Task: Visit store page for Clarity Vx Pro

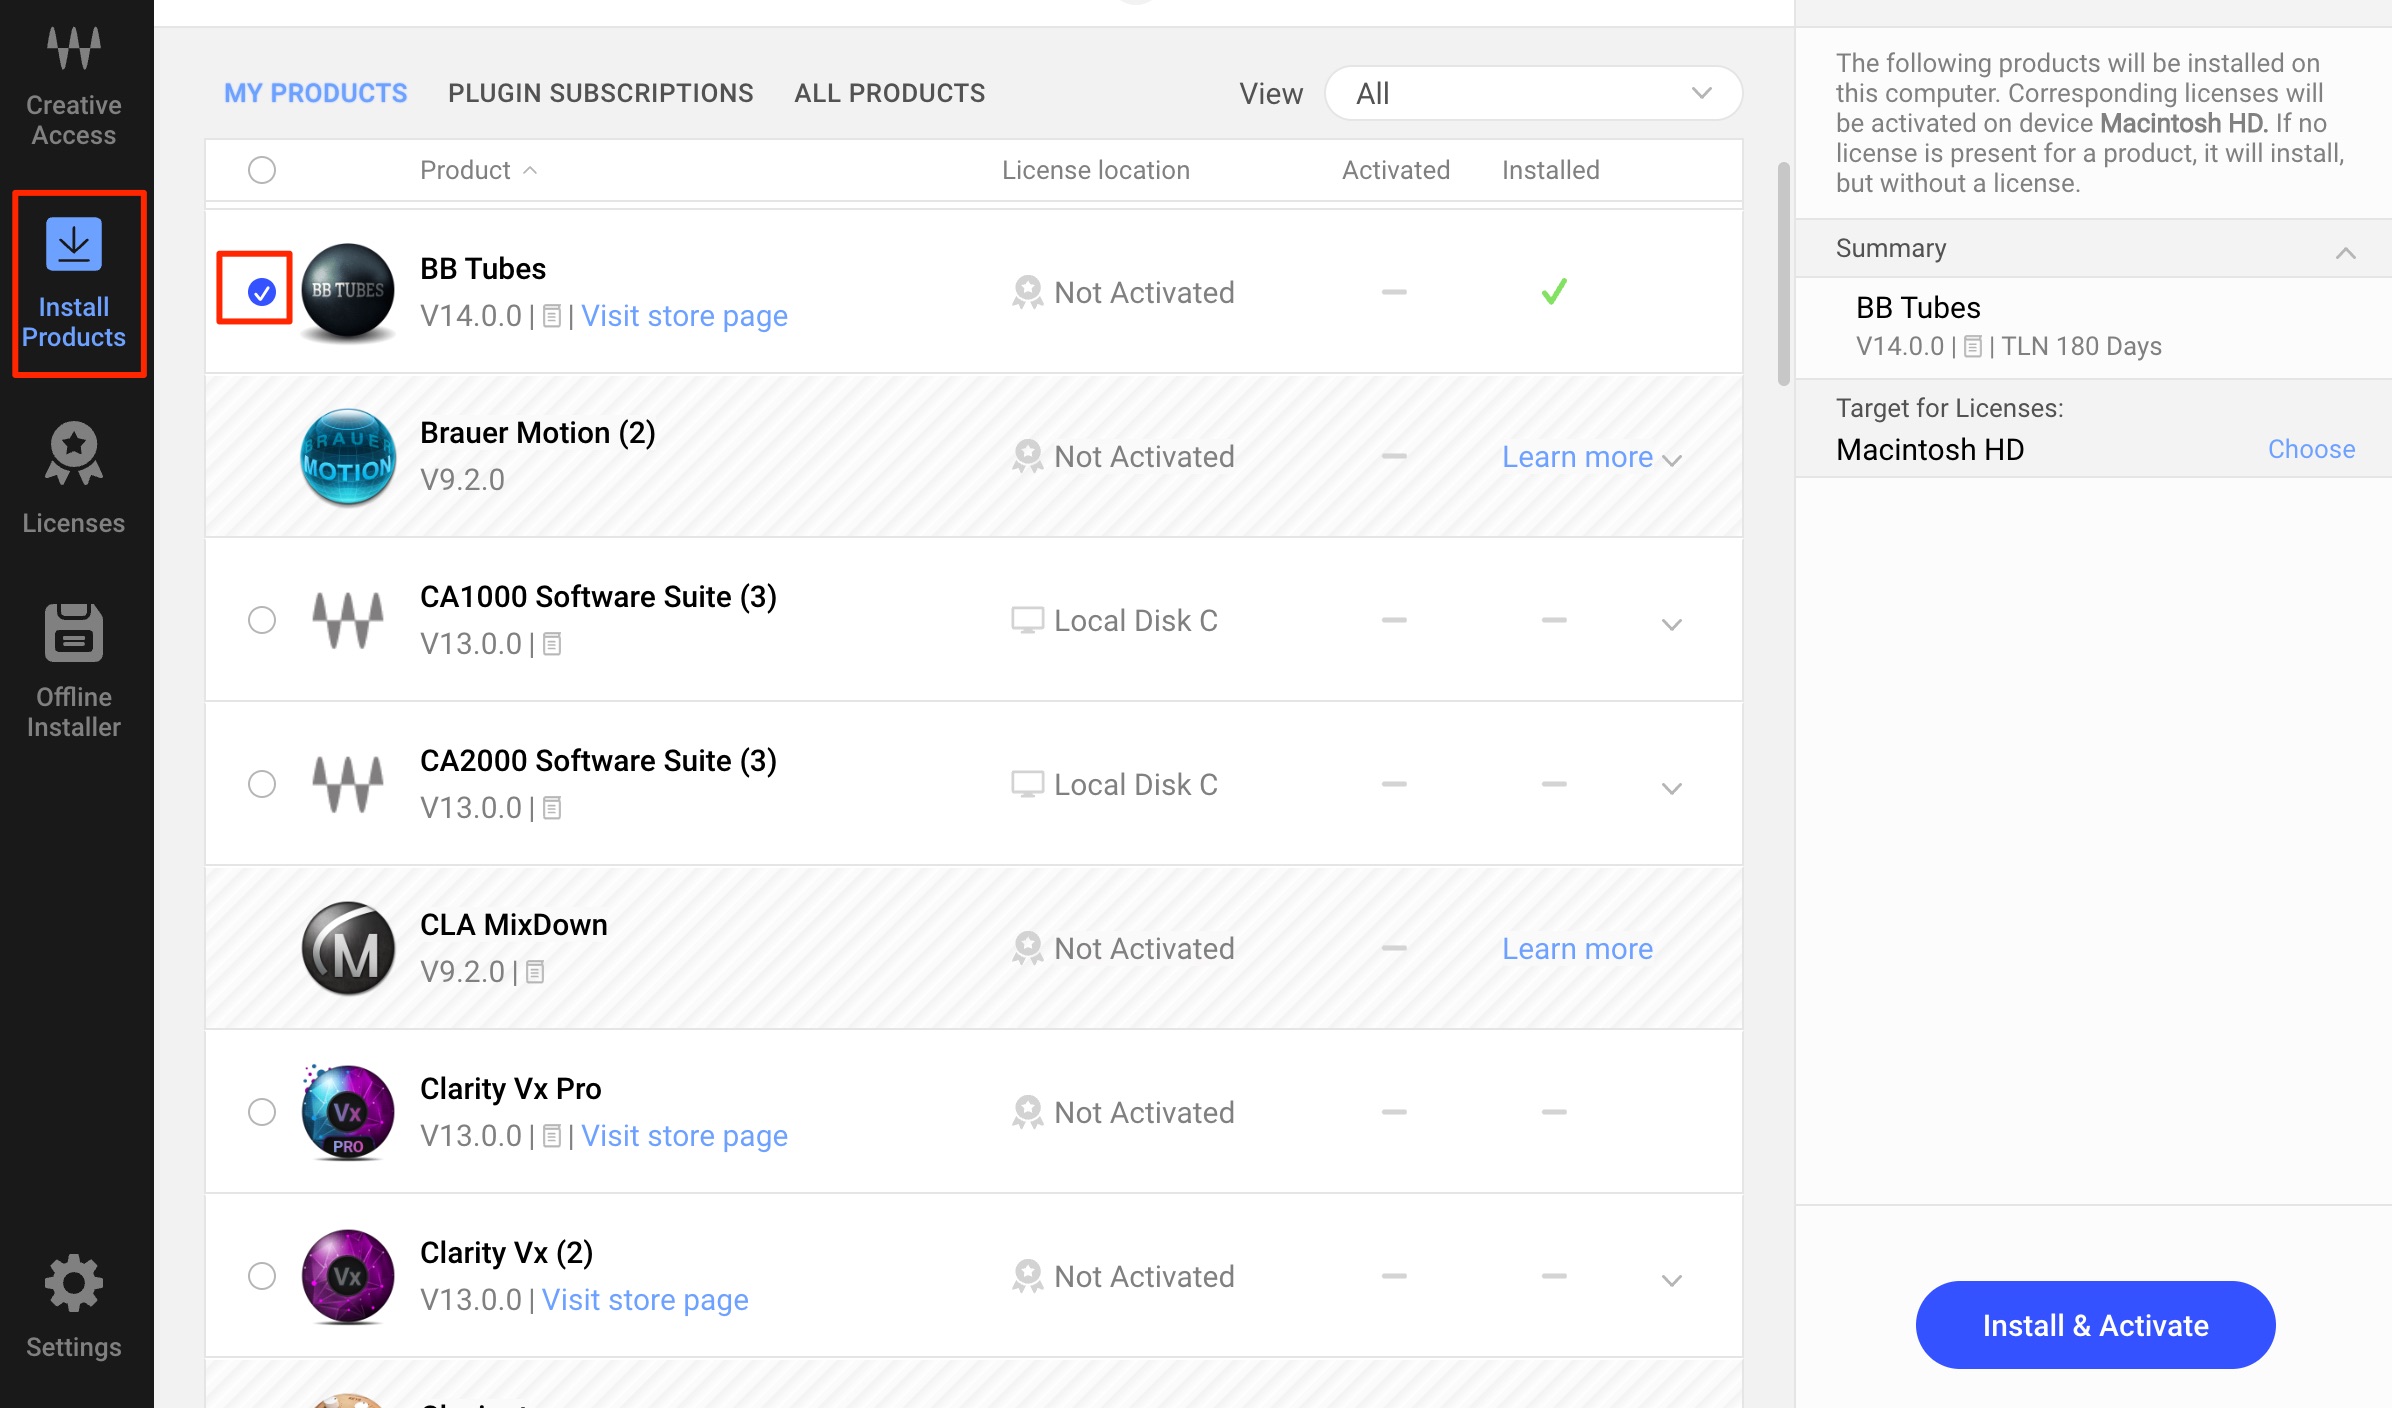Action: pyautogui.click(x=684, y=1136)
